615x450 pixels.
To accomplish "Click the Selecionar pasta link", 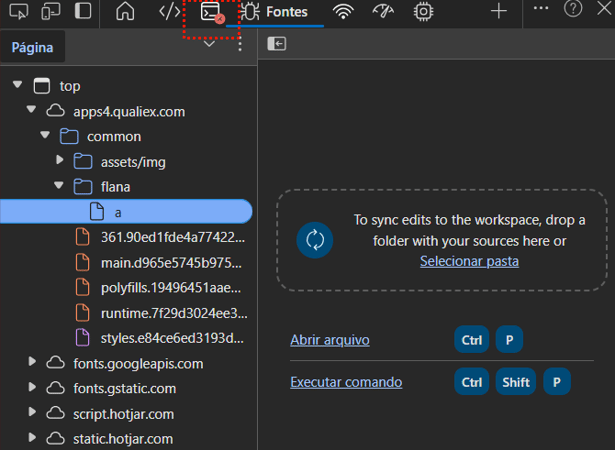I will coord(469,261).
